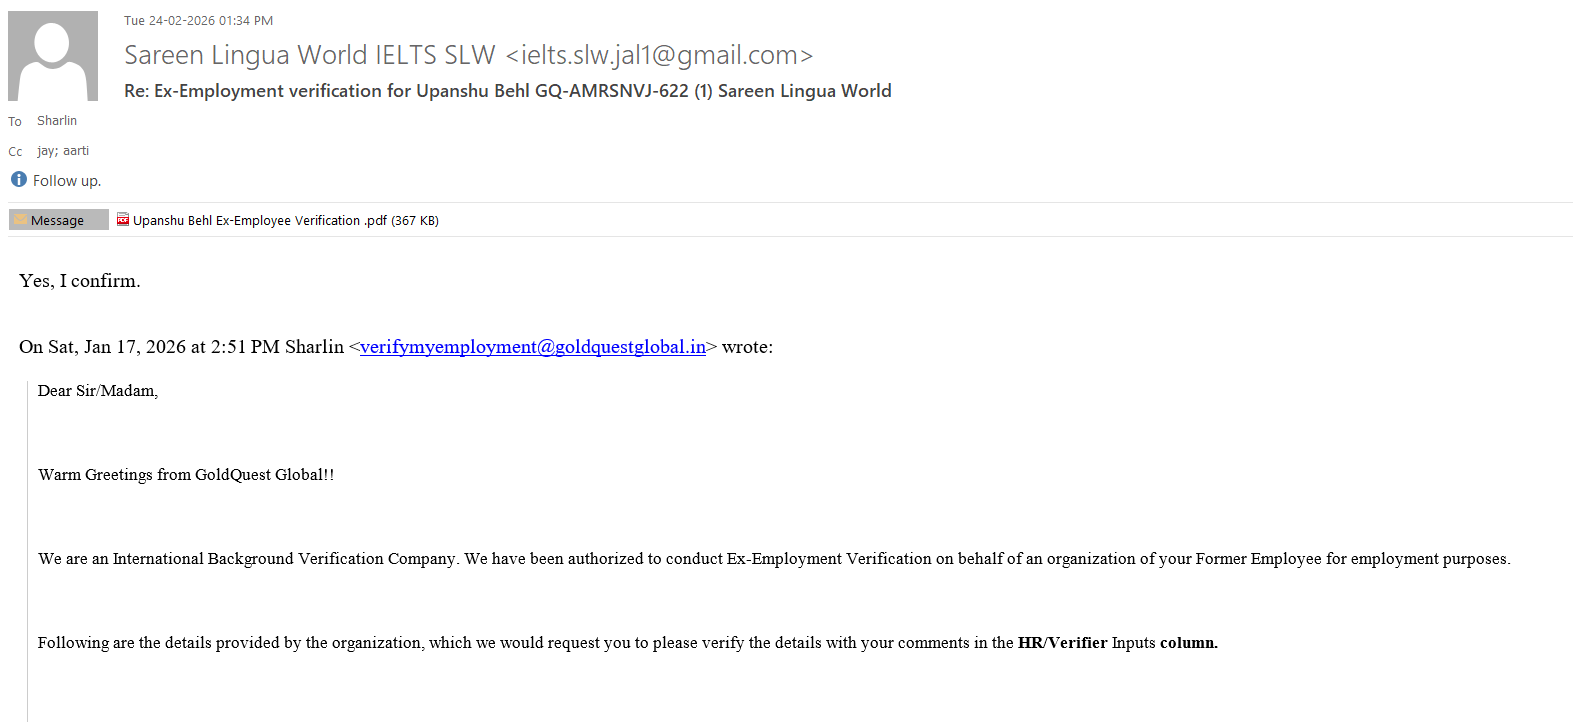The width and height of the screenshot is (1573, 722).
Task: Click the Tue 24-02-2026 01:34 PM timestamp
Action: click(x=198, y=21)
